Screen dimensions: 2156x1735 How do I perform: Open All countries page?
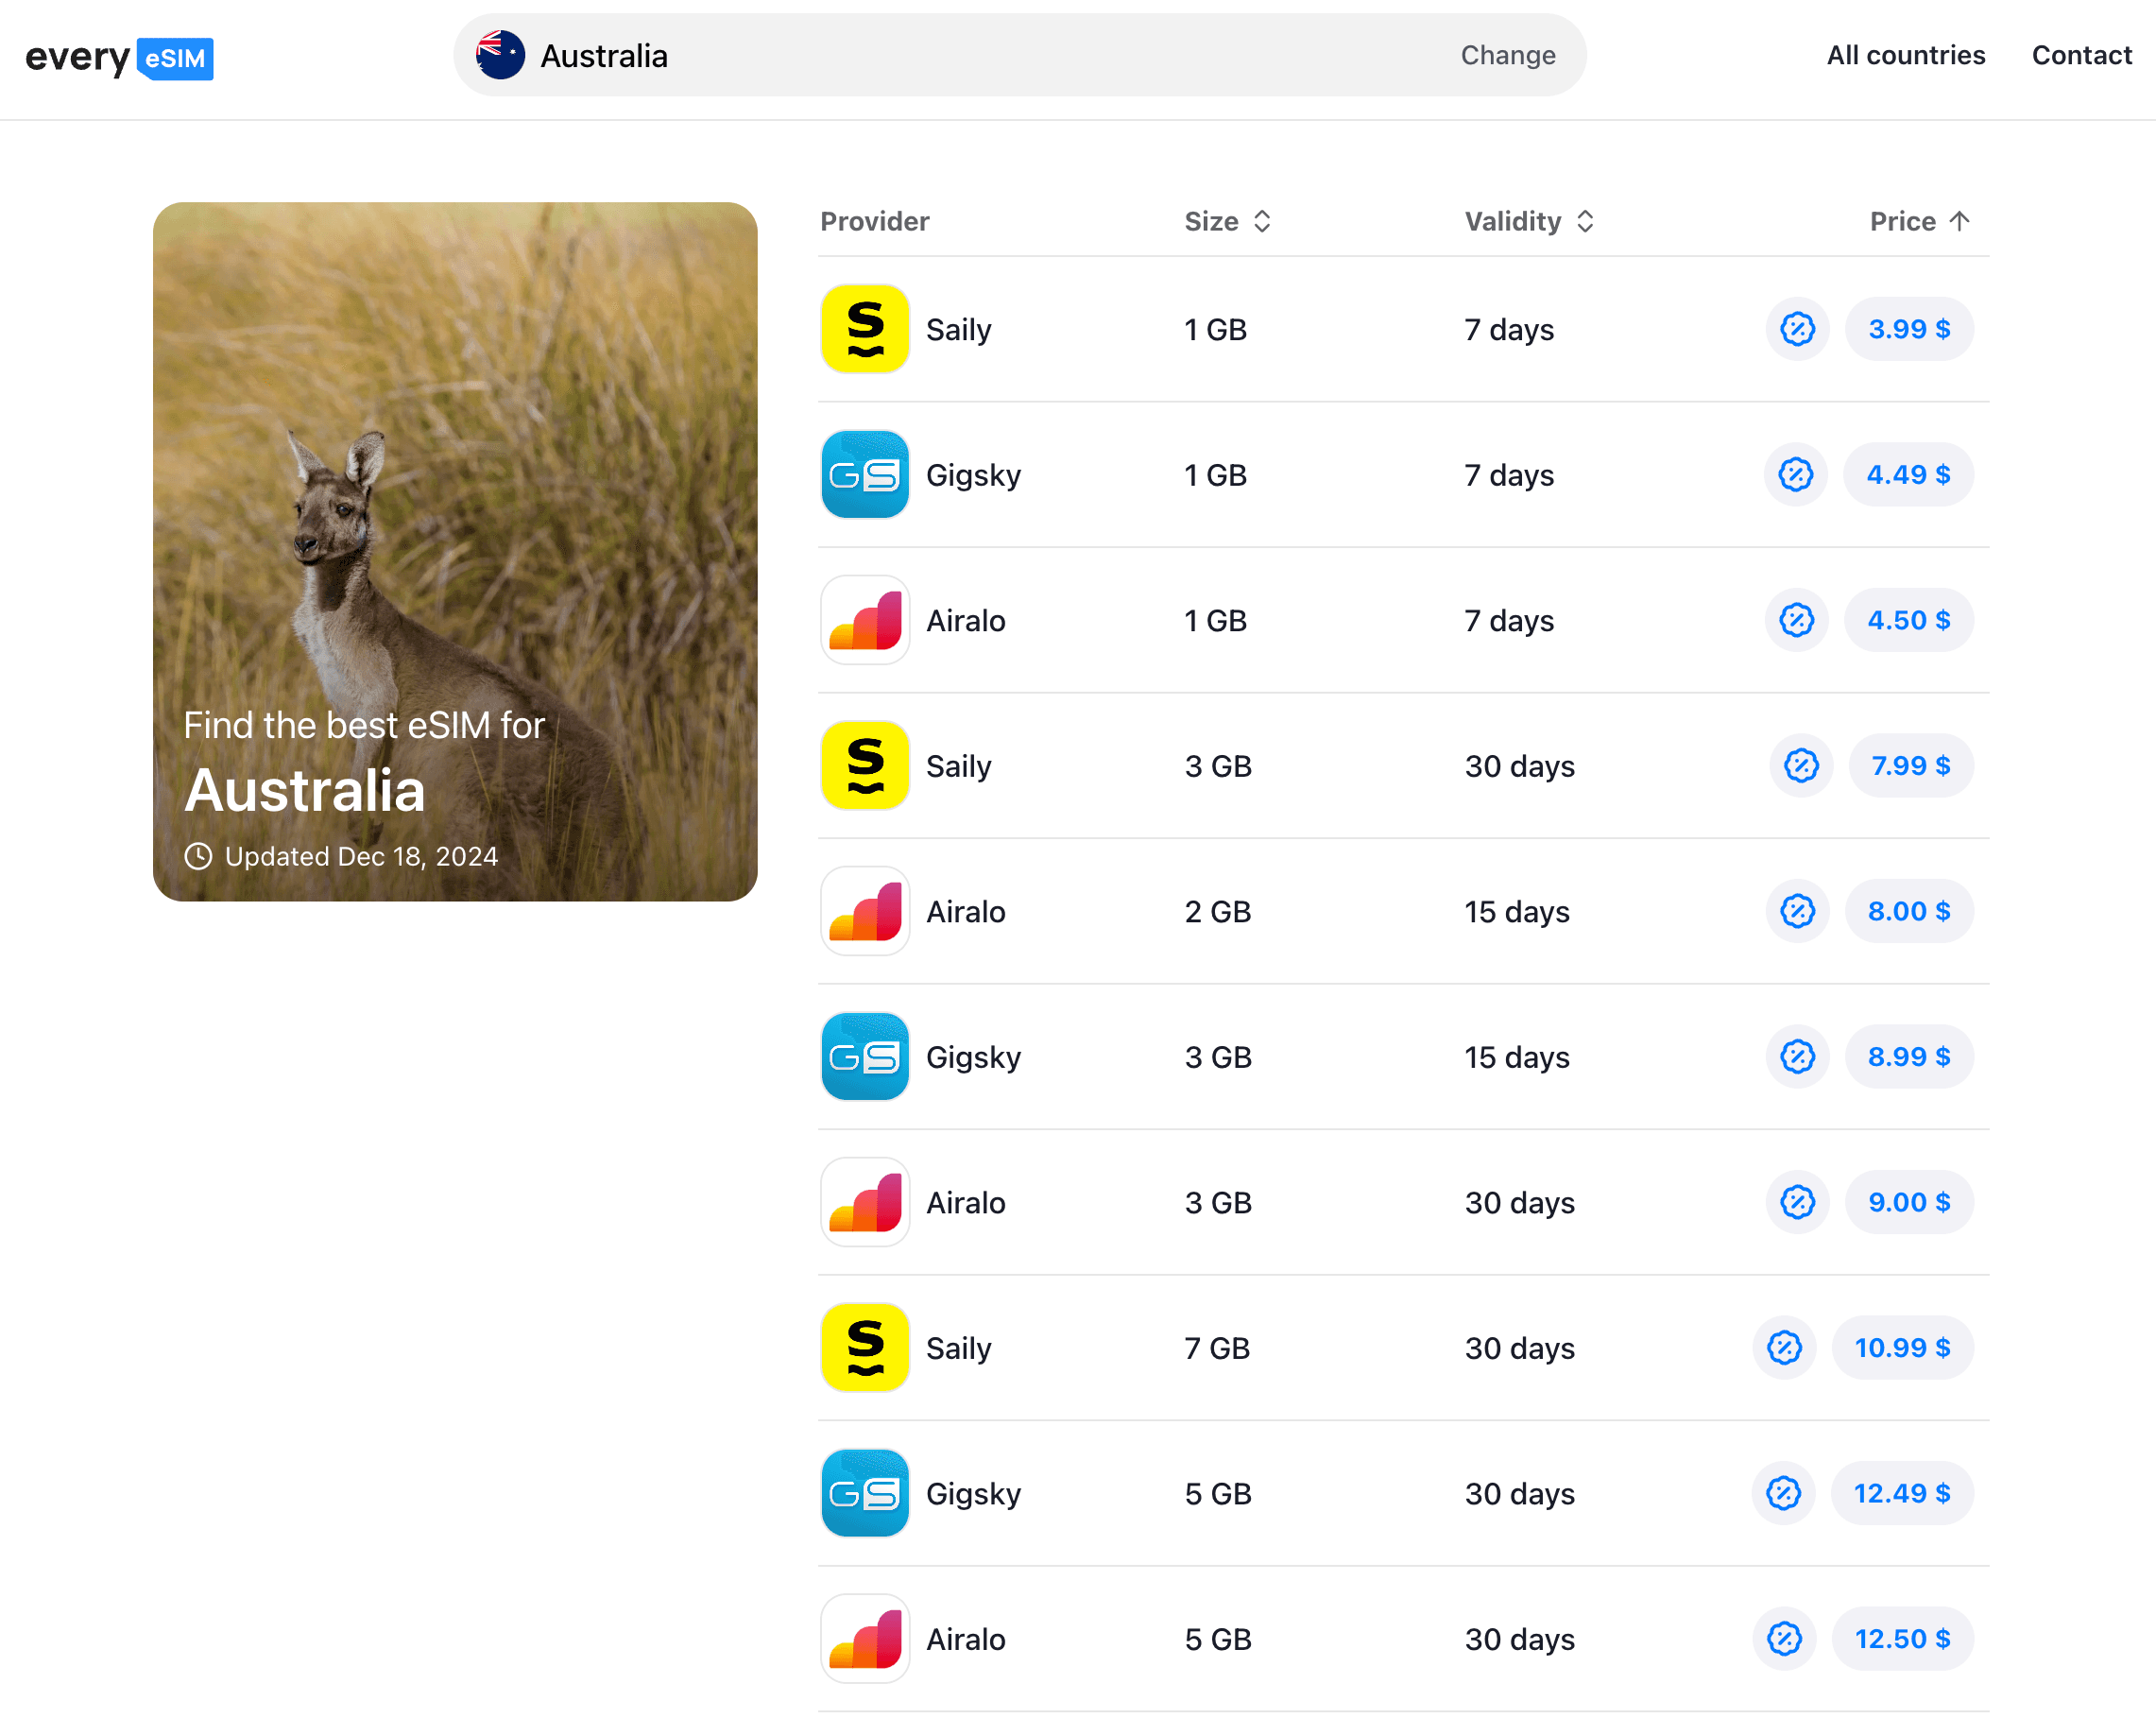tap(1905, 55)
